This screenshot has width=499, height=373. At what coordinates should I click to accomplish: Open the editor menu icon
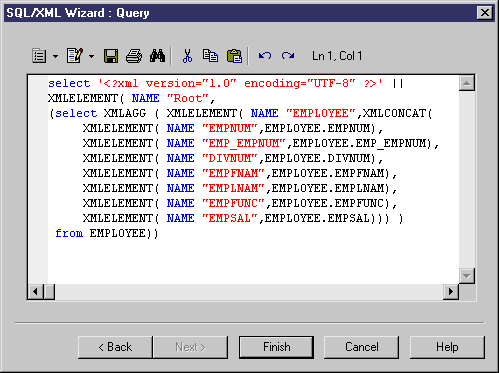click(x=39, y=56)
